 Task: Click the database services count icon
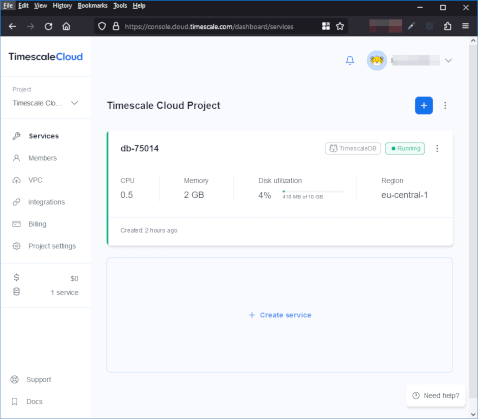point(16,292)
